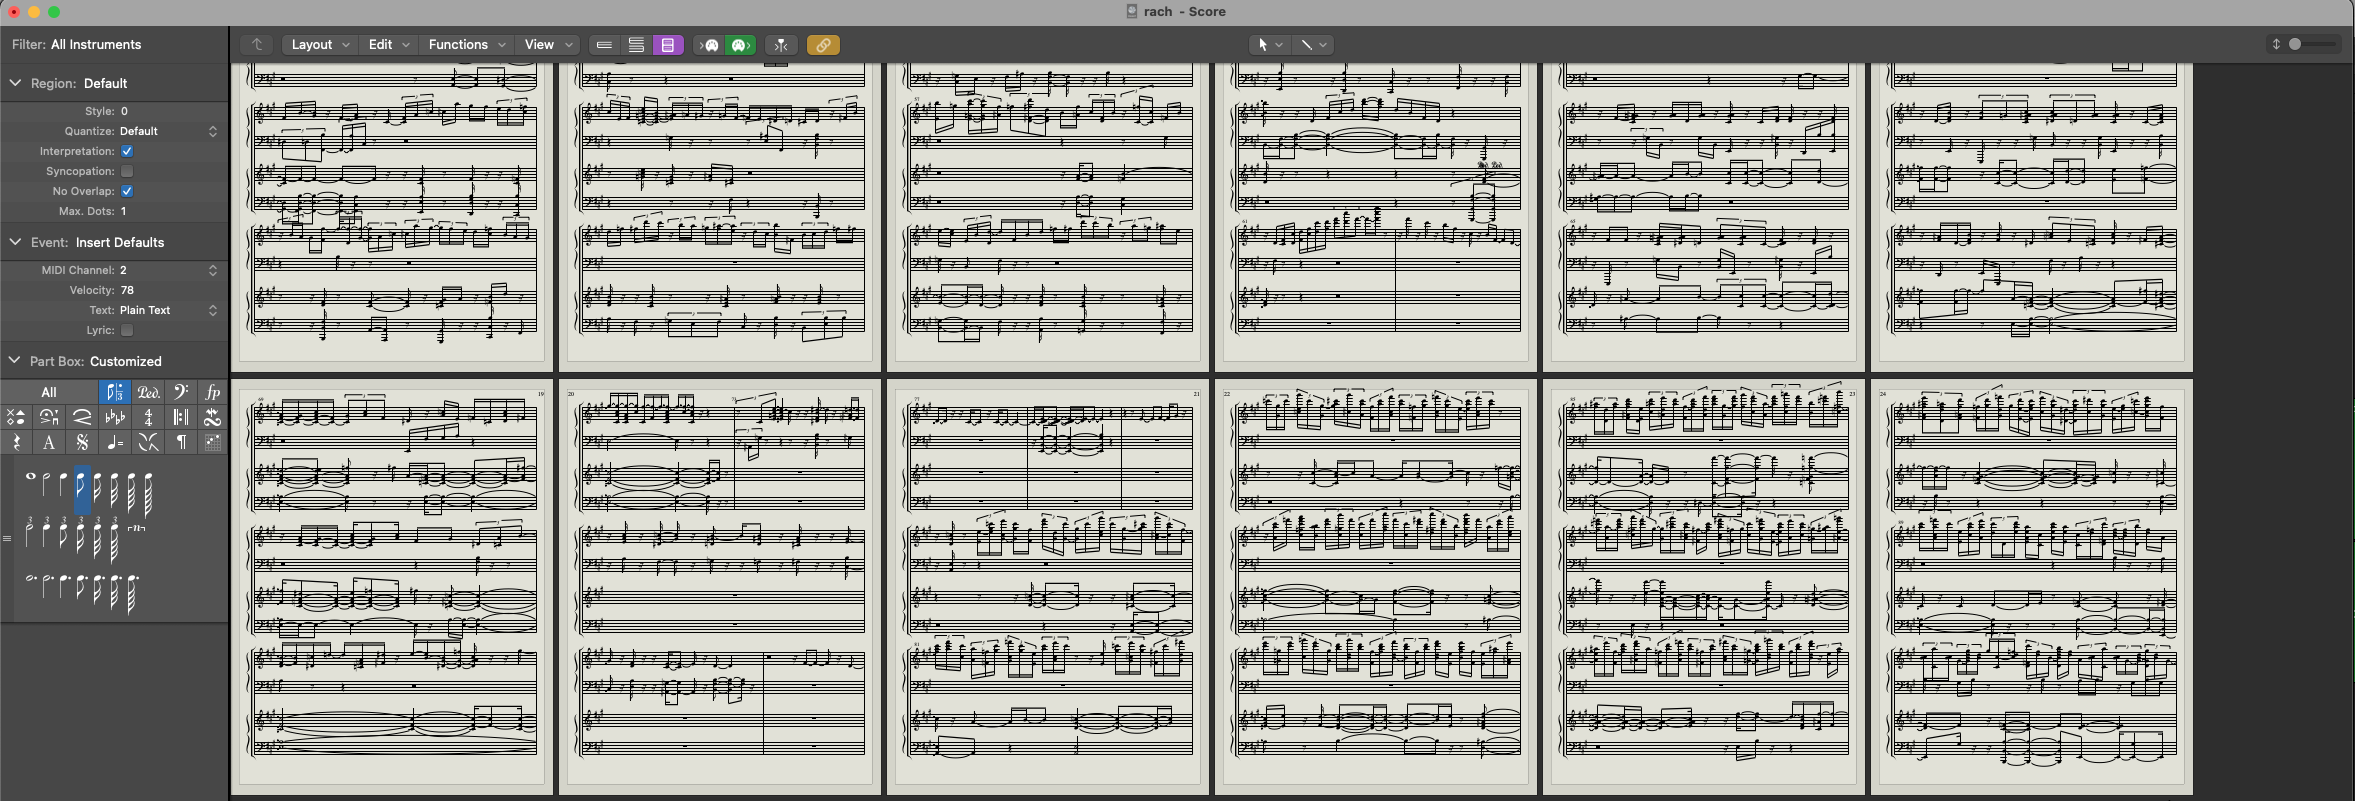Image resolution: width=2355 pixels, height=801 pixels.
Task: Click score page 22
Action: [x=1376, y=586]
